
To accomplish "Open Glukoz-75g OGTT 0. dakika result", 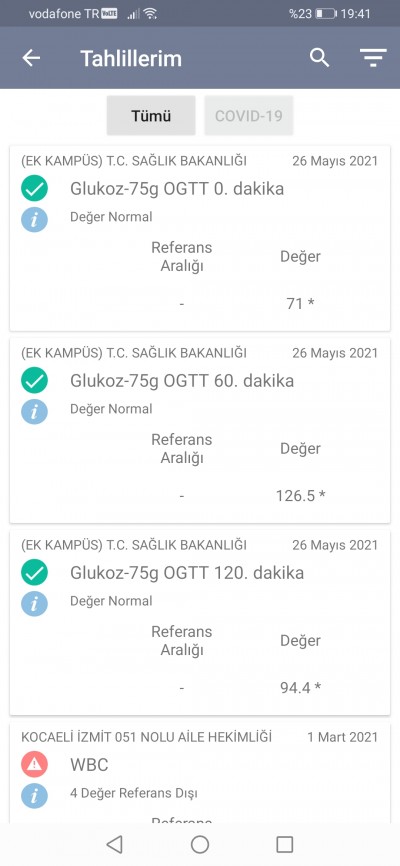I will coord(200,239).
